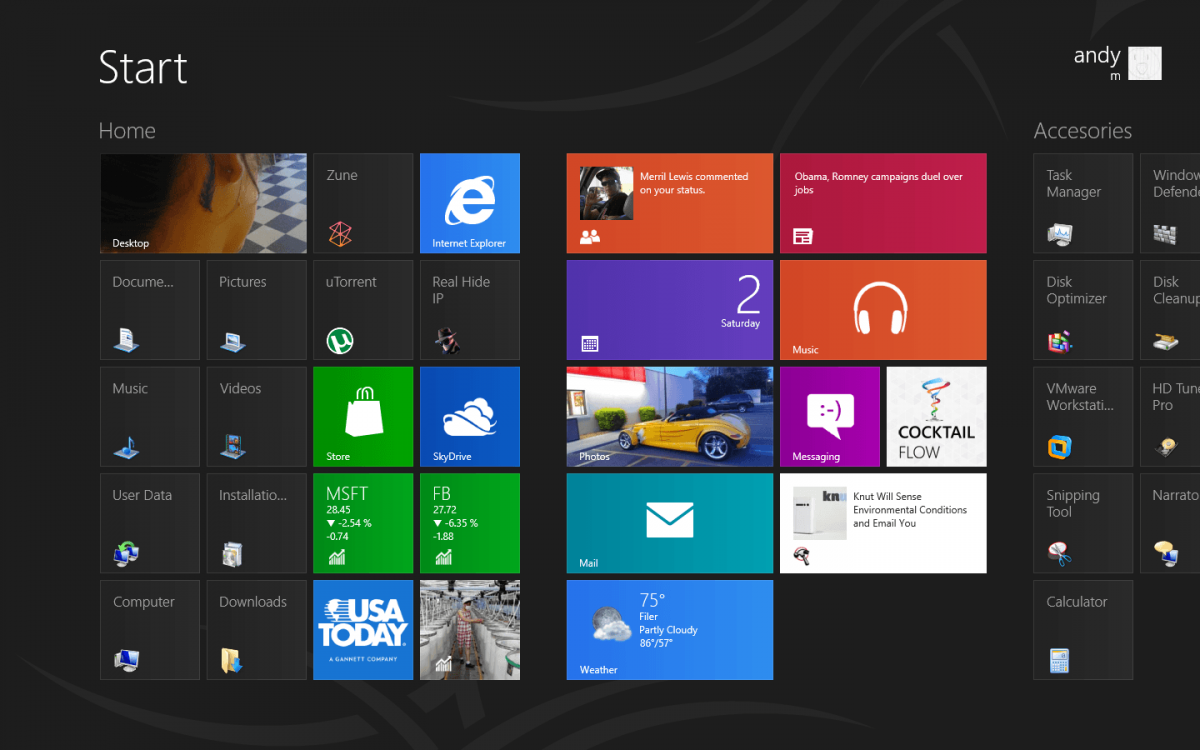Open the Weather tile showing 75°
The image size is (1200, 750).
670,630
